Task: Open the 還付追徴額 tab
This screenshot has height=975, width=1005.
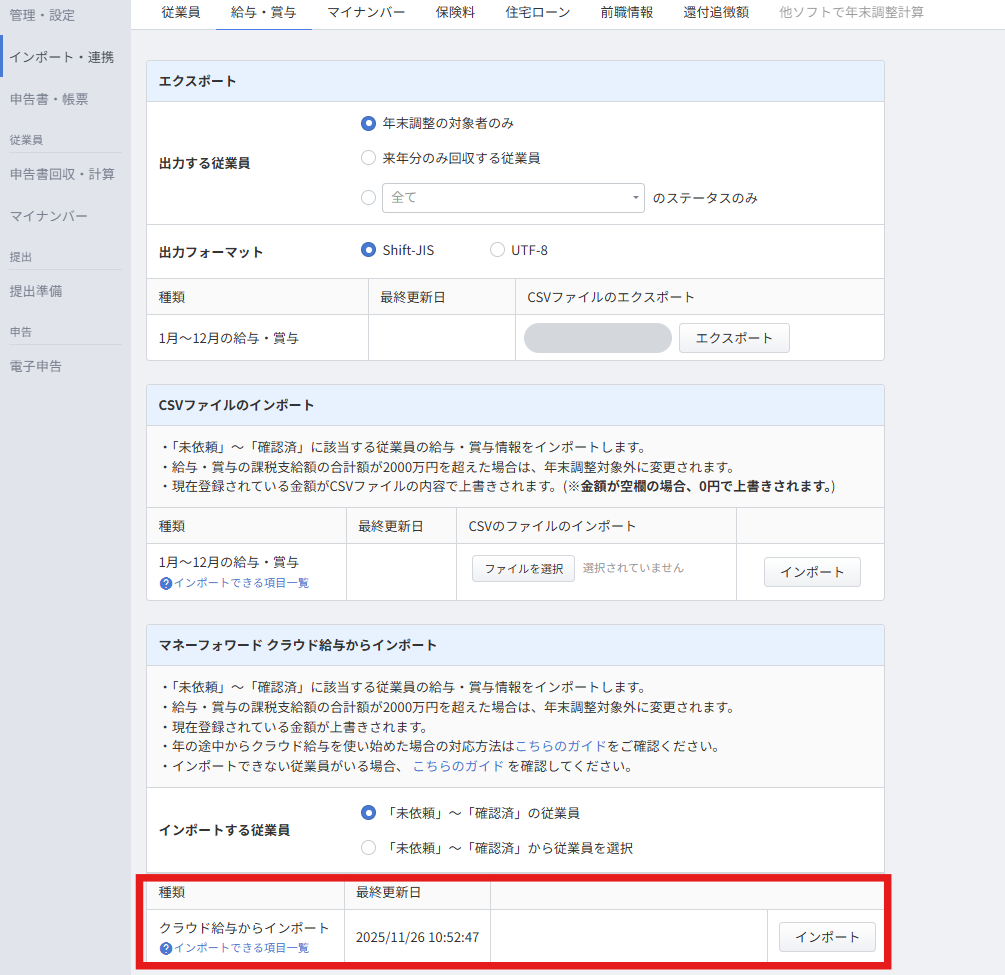Action: (x=716, y=13)
